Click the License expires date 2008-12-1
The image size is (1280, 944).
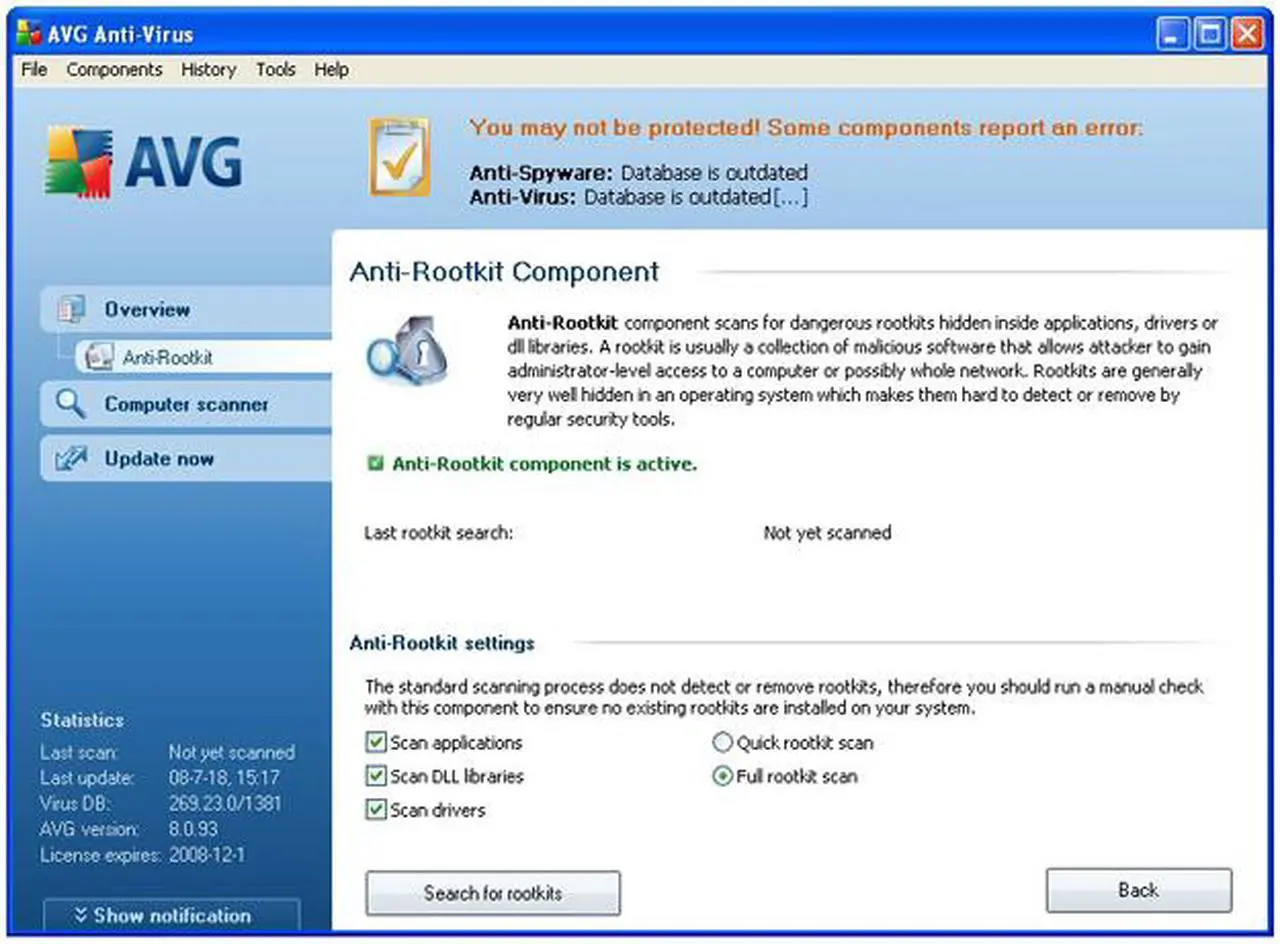[x=208, y=855]
